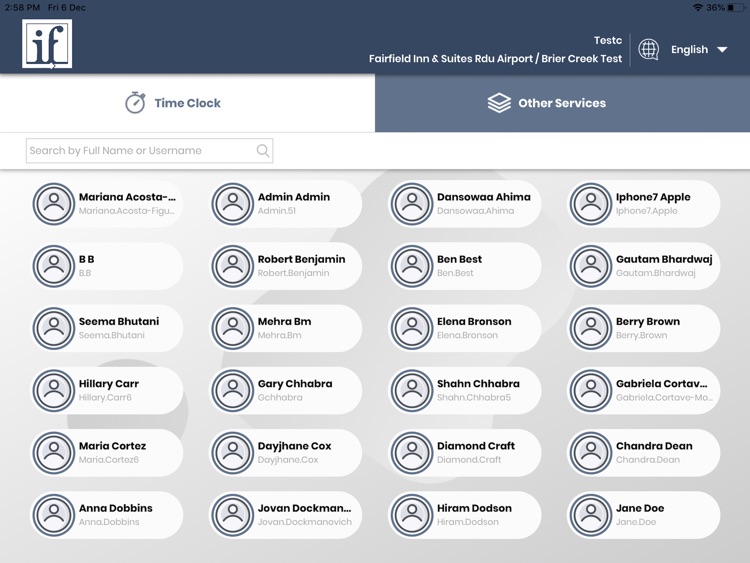Click the Fairfield Inn & Suites property name

(x=495, y=58)
